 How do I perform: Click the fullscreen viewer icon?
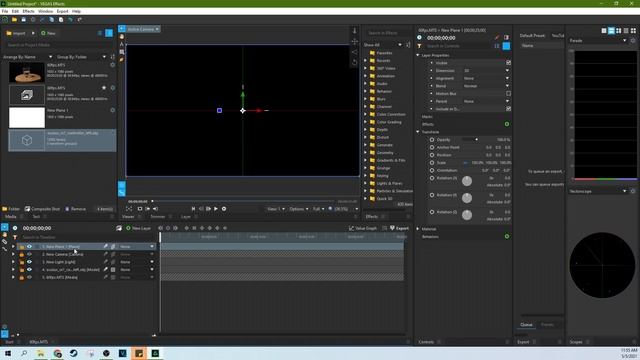click(129, 209)
